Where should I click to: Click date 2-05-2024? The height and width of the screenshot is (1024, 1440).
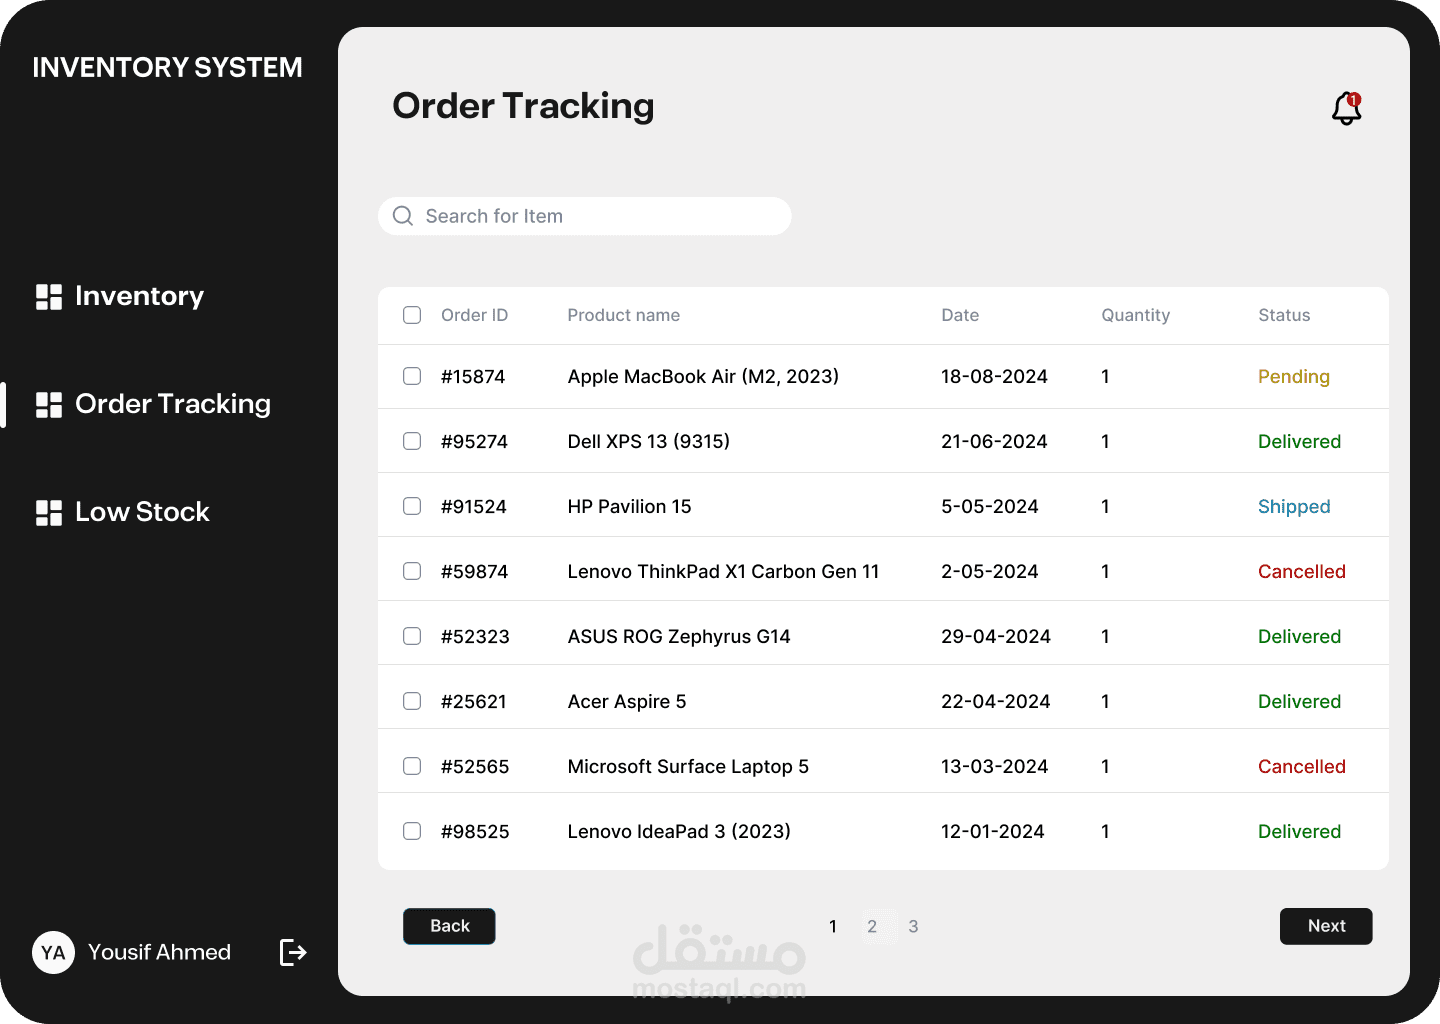coord(989,571)
